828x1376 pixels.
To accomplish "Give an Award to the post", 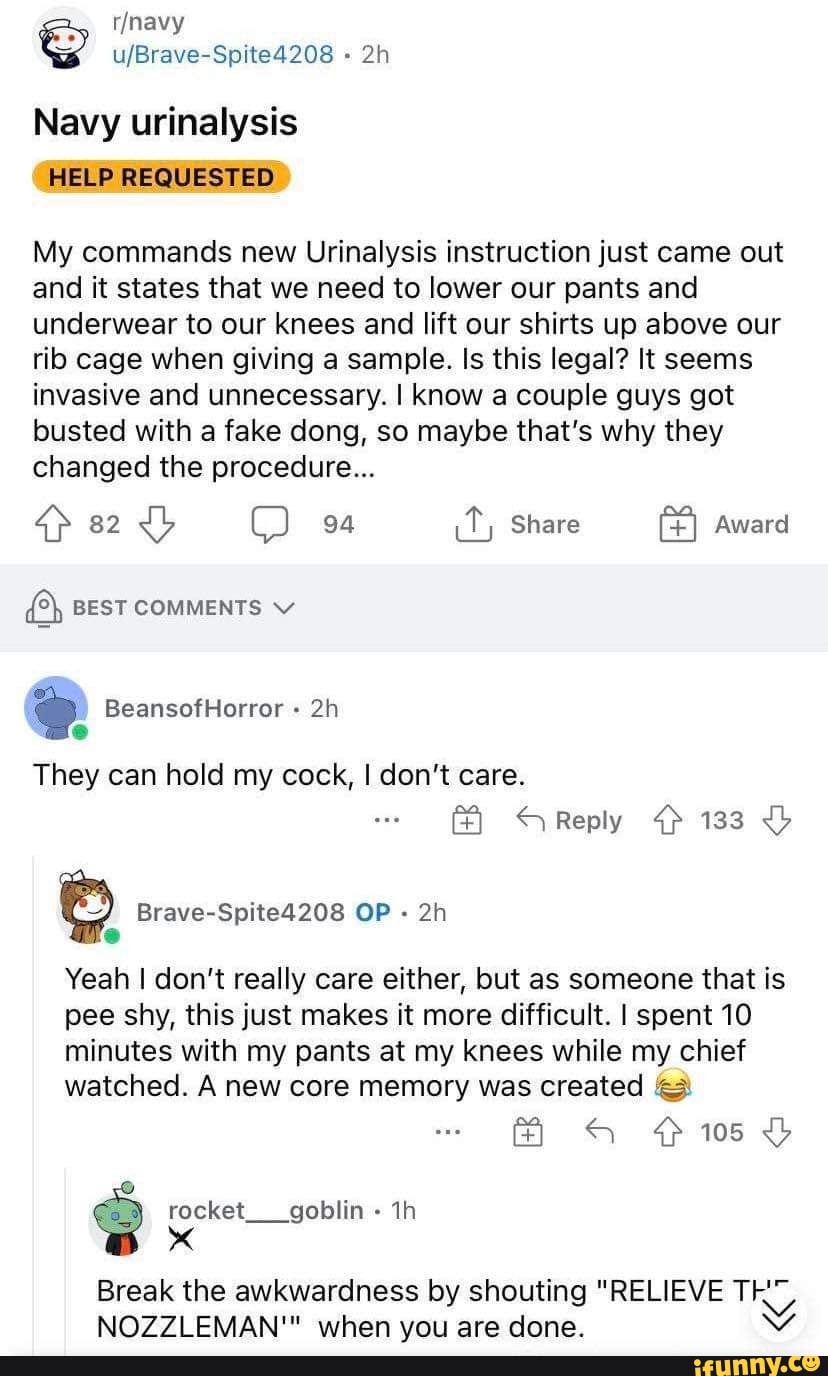I will 724,524.
